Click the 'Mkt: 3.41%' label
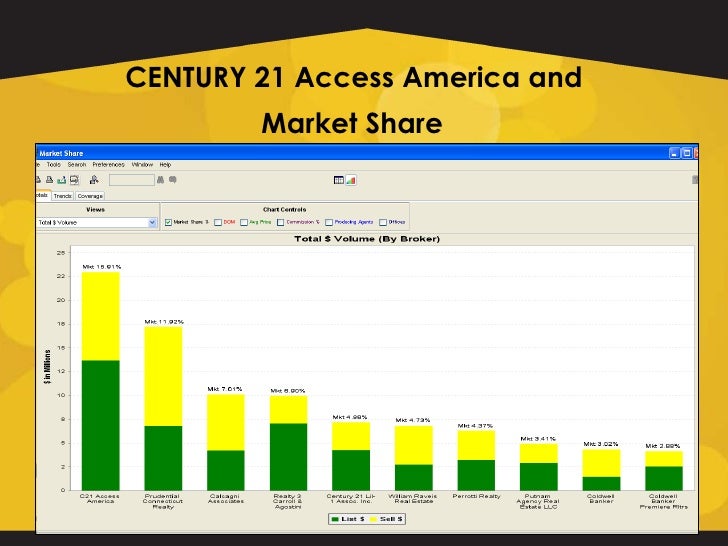Viewport: 728px width, 546px height. point(538,439)
